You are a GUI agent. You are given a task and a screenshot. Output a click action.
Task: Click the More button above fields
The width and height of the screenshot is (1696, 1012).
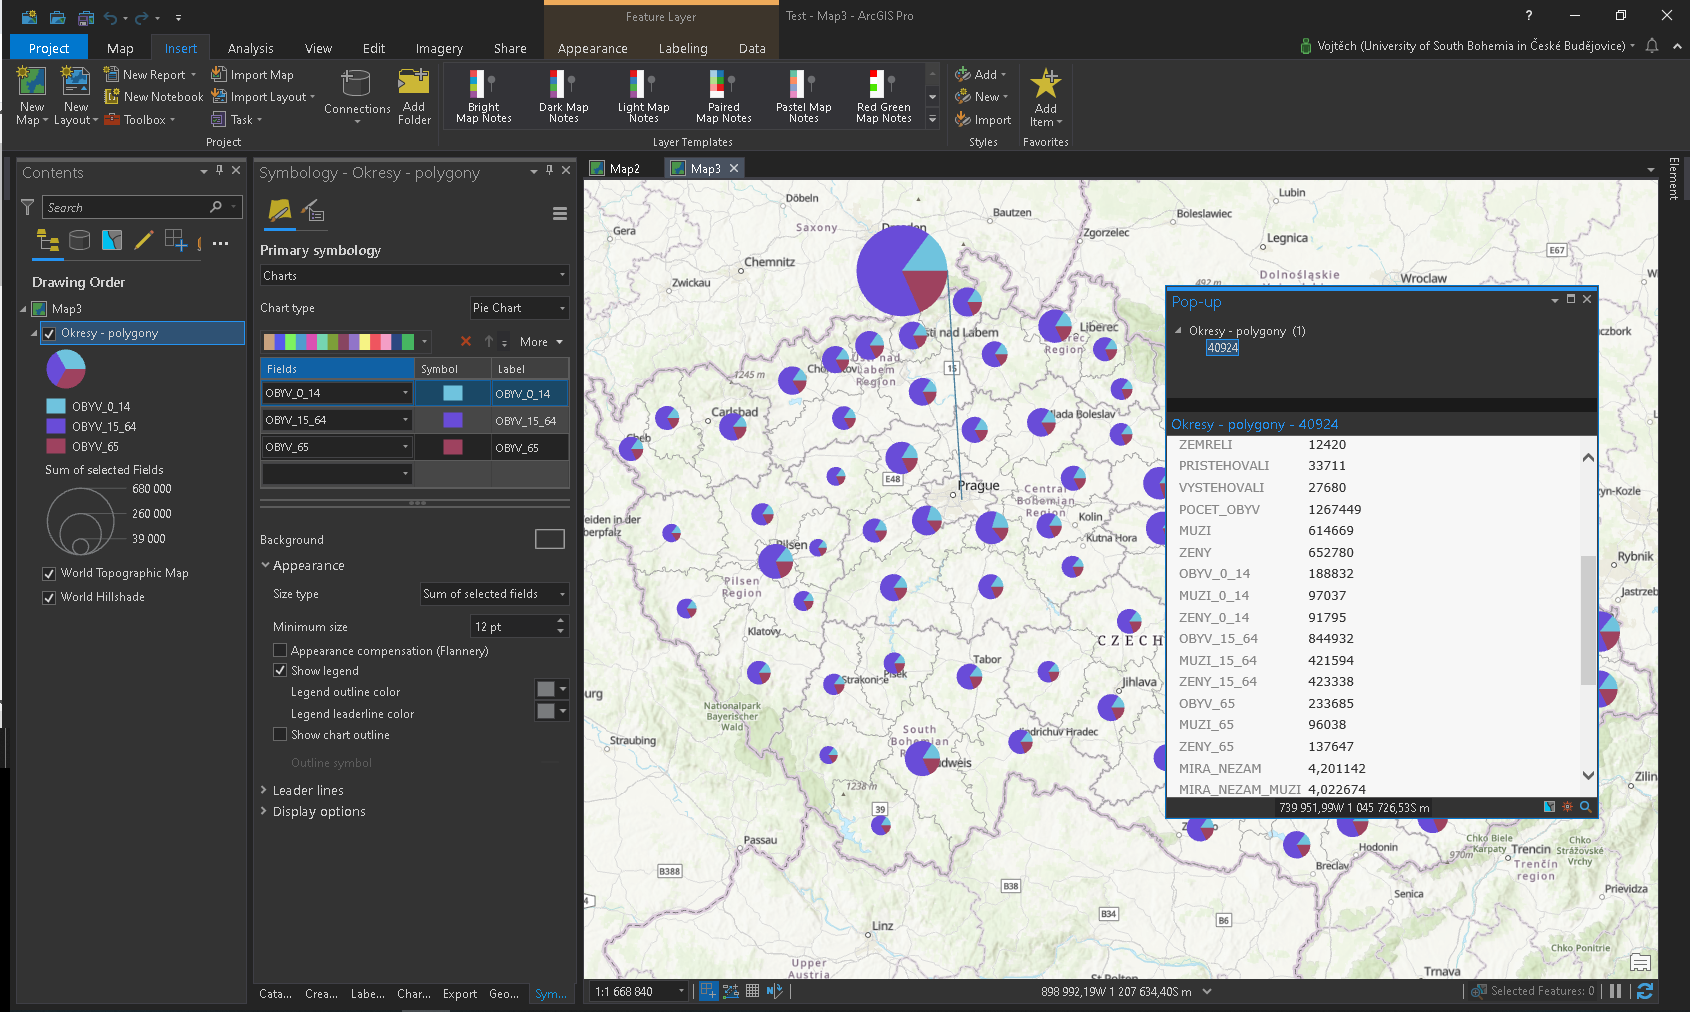click(541, 342)
